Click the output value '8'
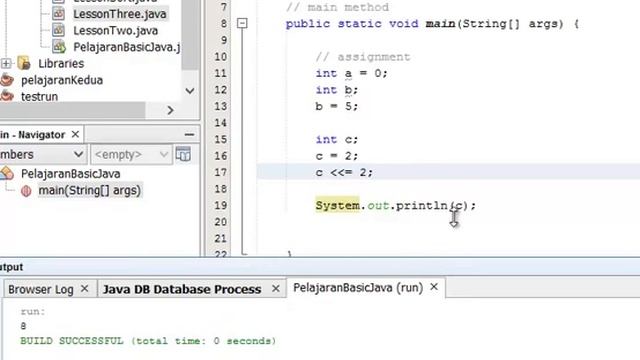Image resolution: width=640 pixels, height=360 pixels. (23, 326)
